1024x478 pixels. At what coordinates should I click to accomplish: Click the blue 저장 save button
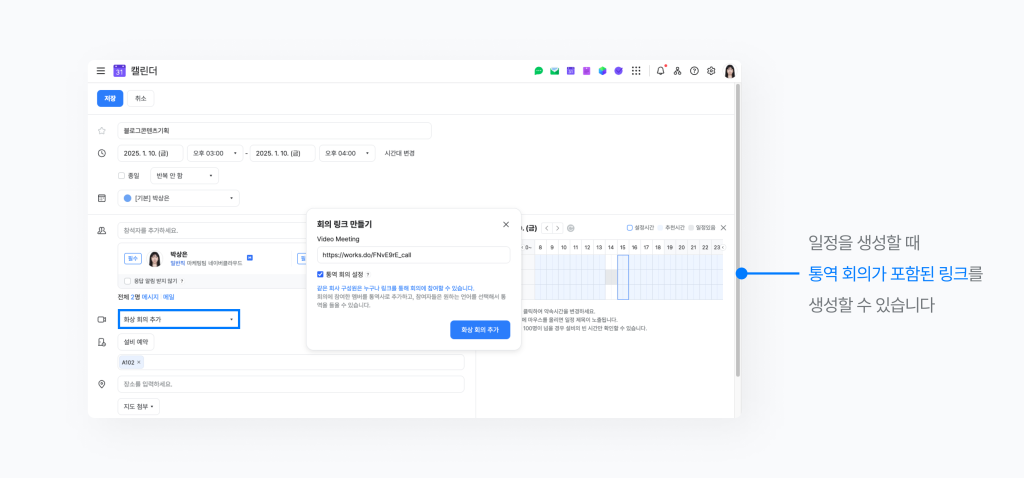(110, 98)
